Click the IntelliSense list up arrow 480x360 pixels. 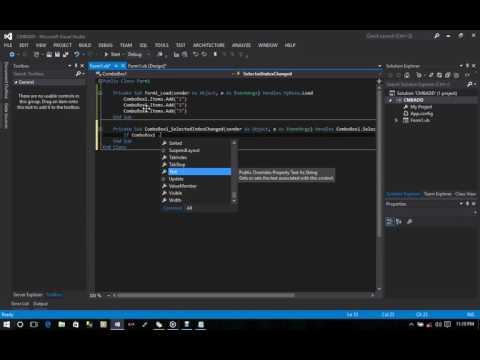[234, 143]
